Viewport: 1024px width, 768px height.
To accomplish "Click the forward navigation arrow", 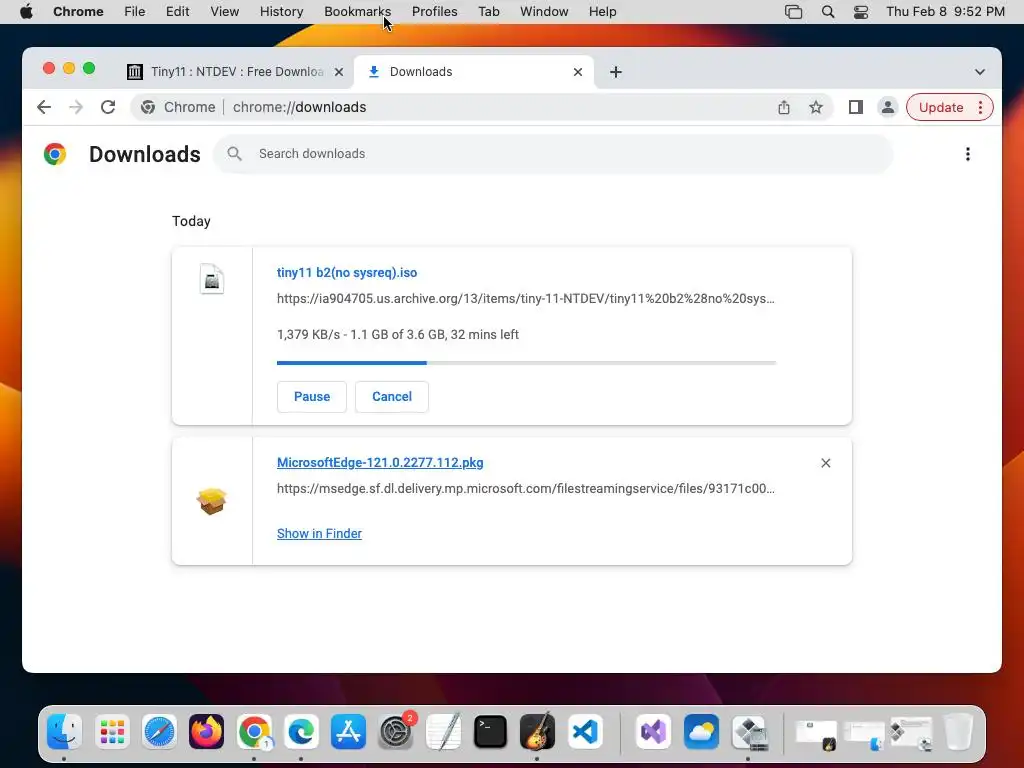I will [76, 107].
